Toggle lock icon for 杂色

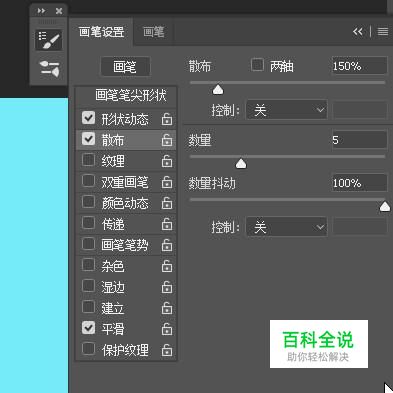tap(167, 266)
